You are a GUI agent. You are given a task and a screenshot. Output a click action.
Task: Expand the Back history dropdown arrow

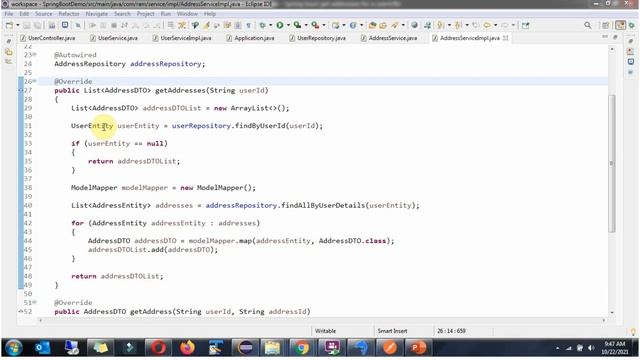(496, 25)
